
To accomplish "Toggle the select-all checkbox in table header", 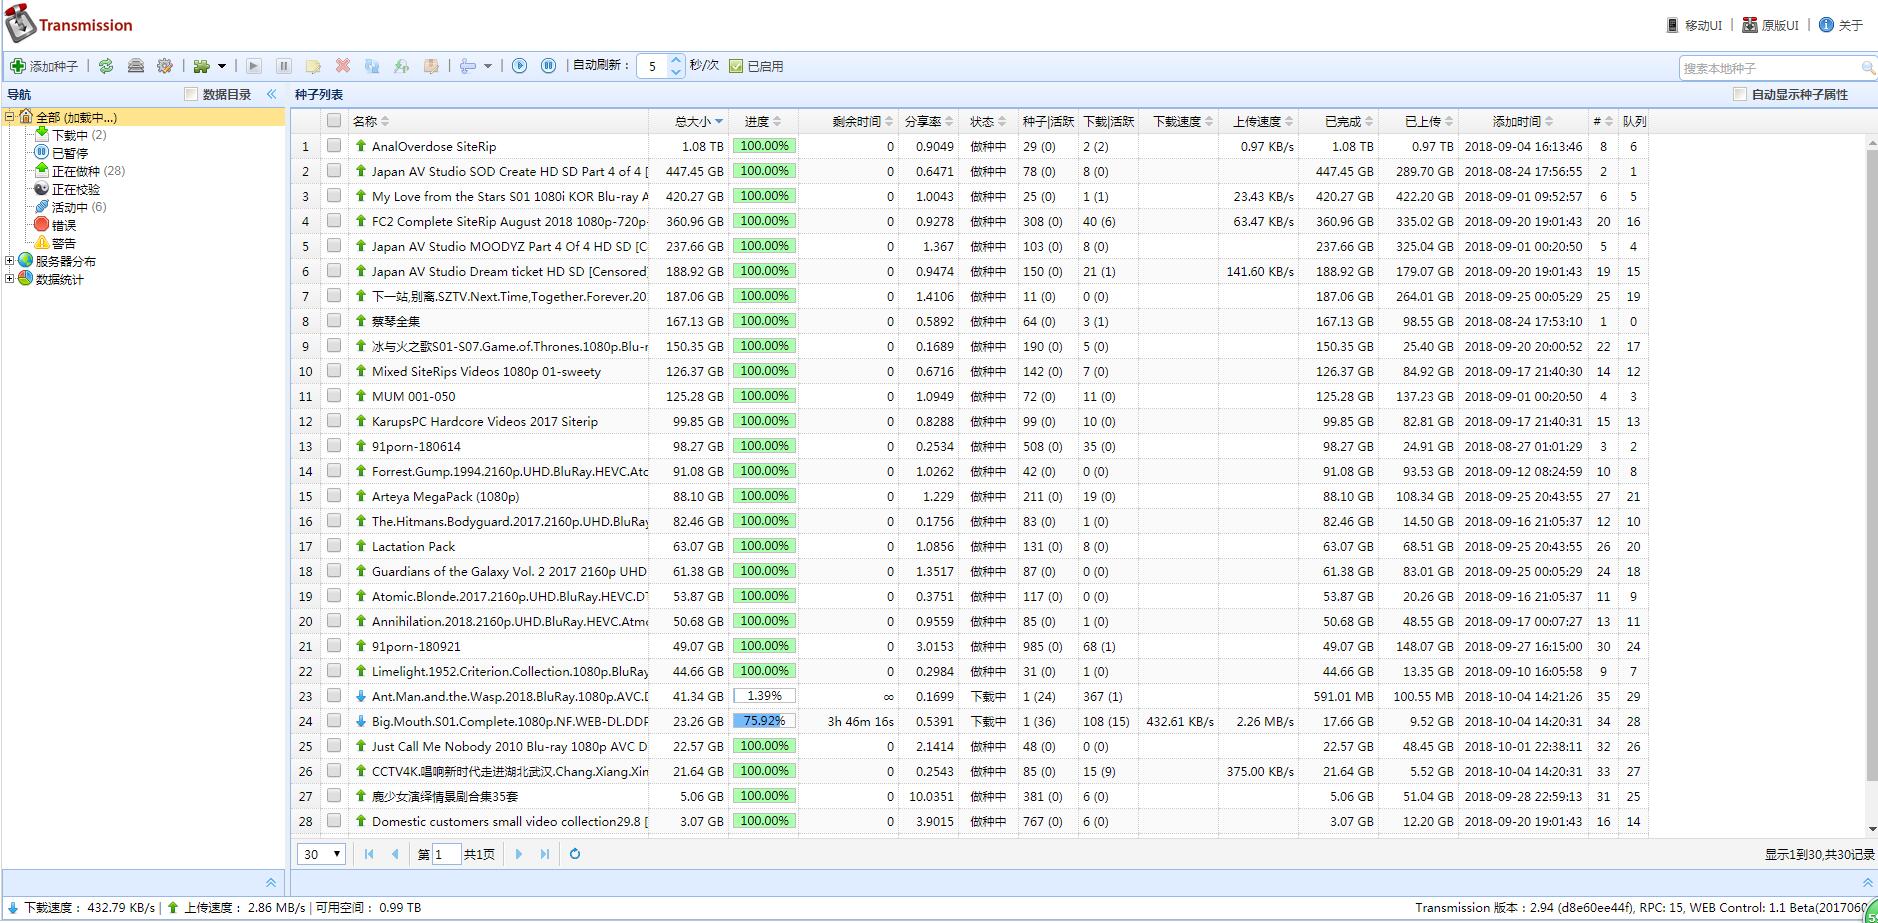I will (x=334, y=121).
